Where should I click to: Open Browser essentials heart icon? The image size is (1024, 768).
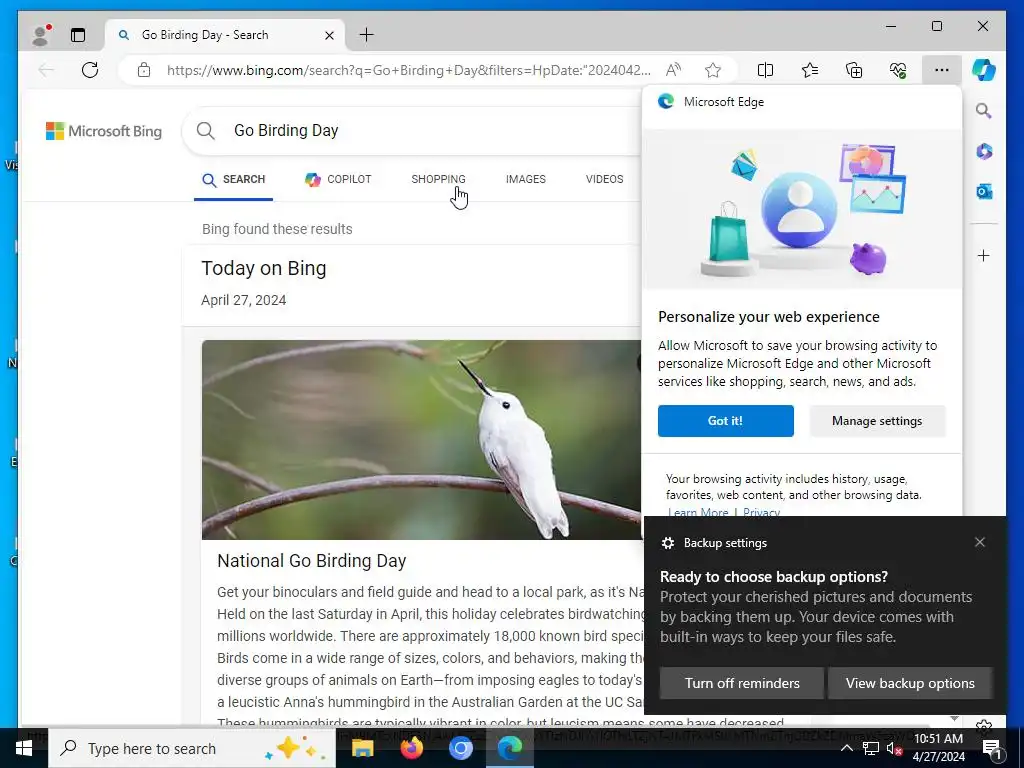click(898, 70)
